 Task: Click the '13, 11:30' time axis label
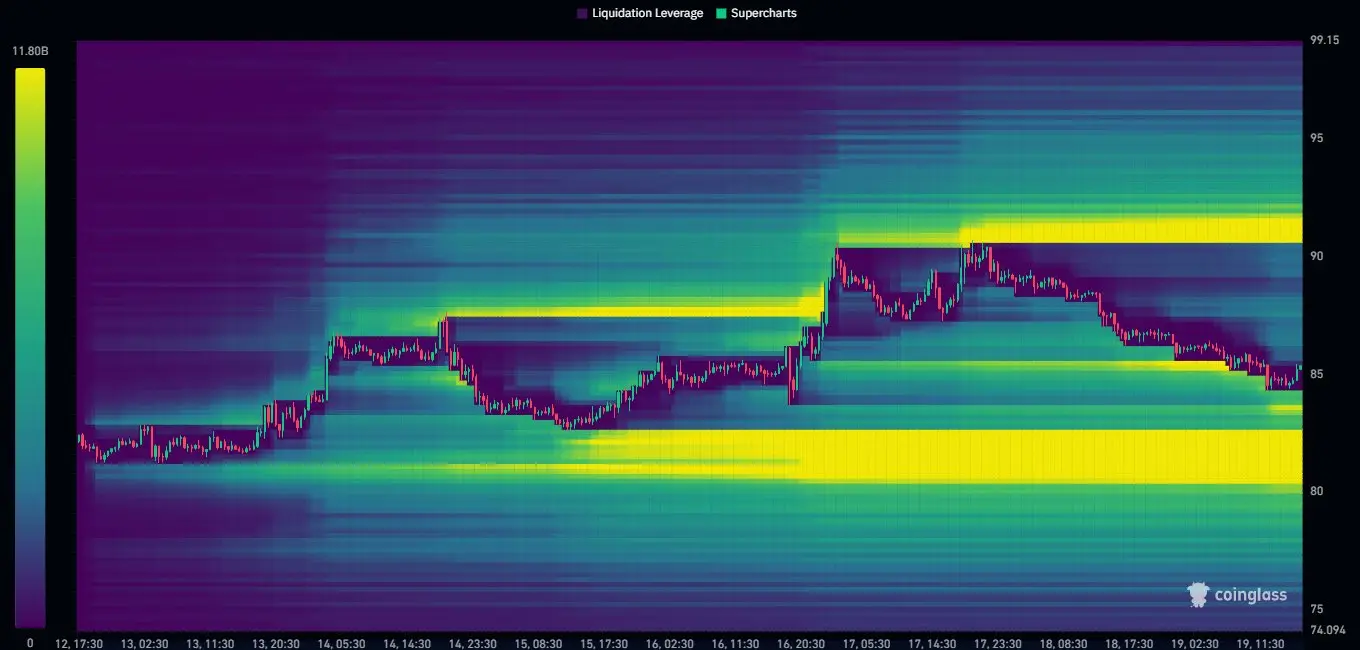(x=210, y=643)
